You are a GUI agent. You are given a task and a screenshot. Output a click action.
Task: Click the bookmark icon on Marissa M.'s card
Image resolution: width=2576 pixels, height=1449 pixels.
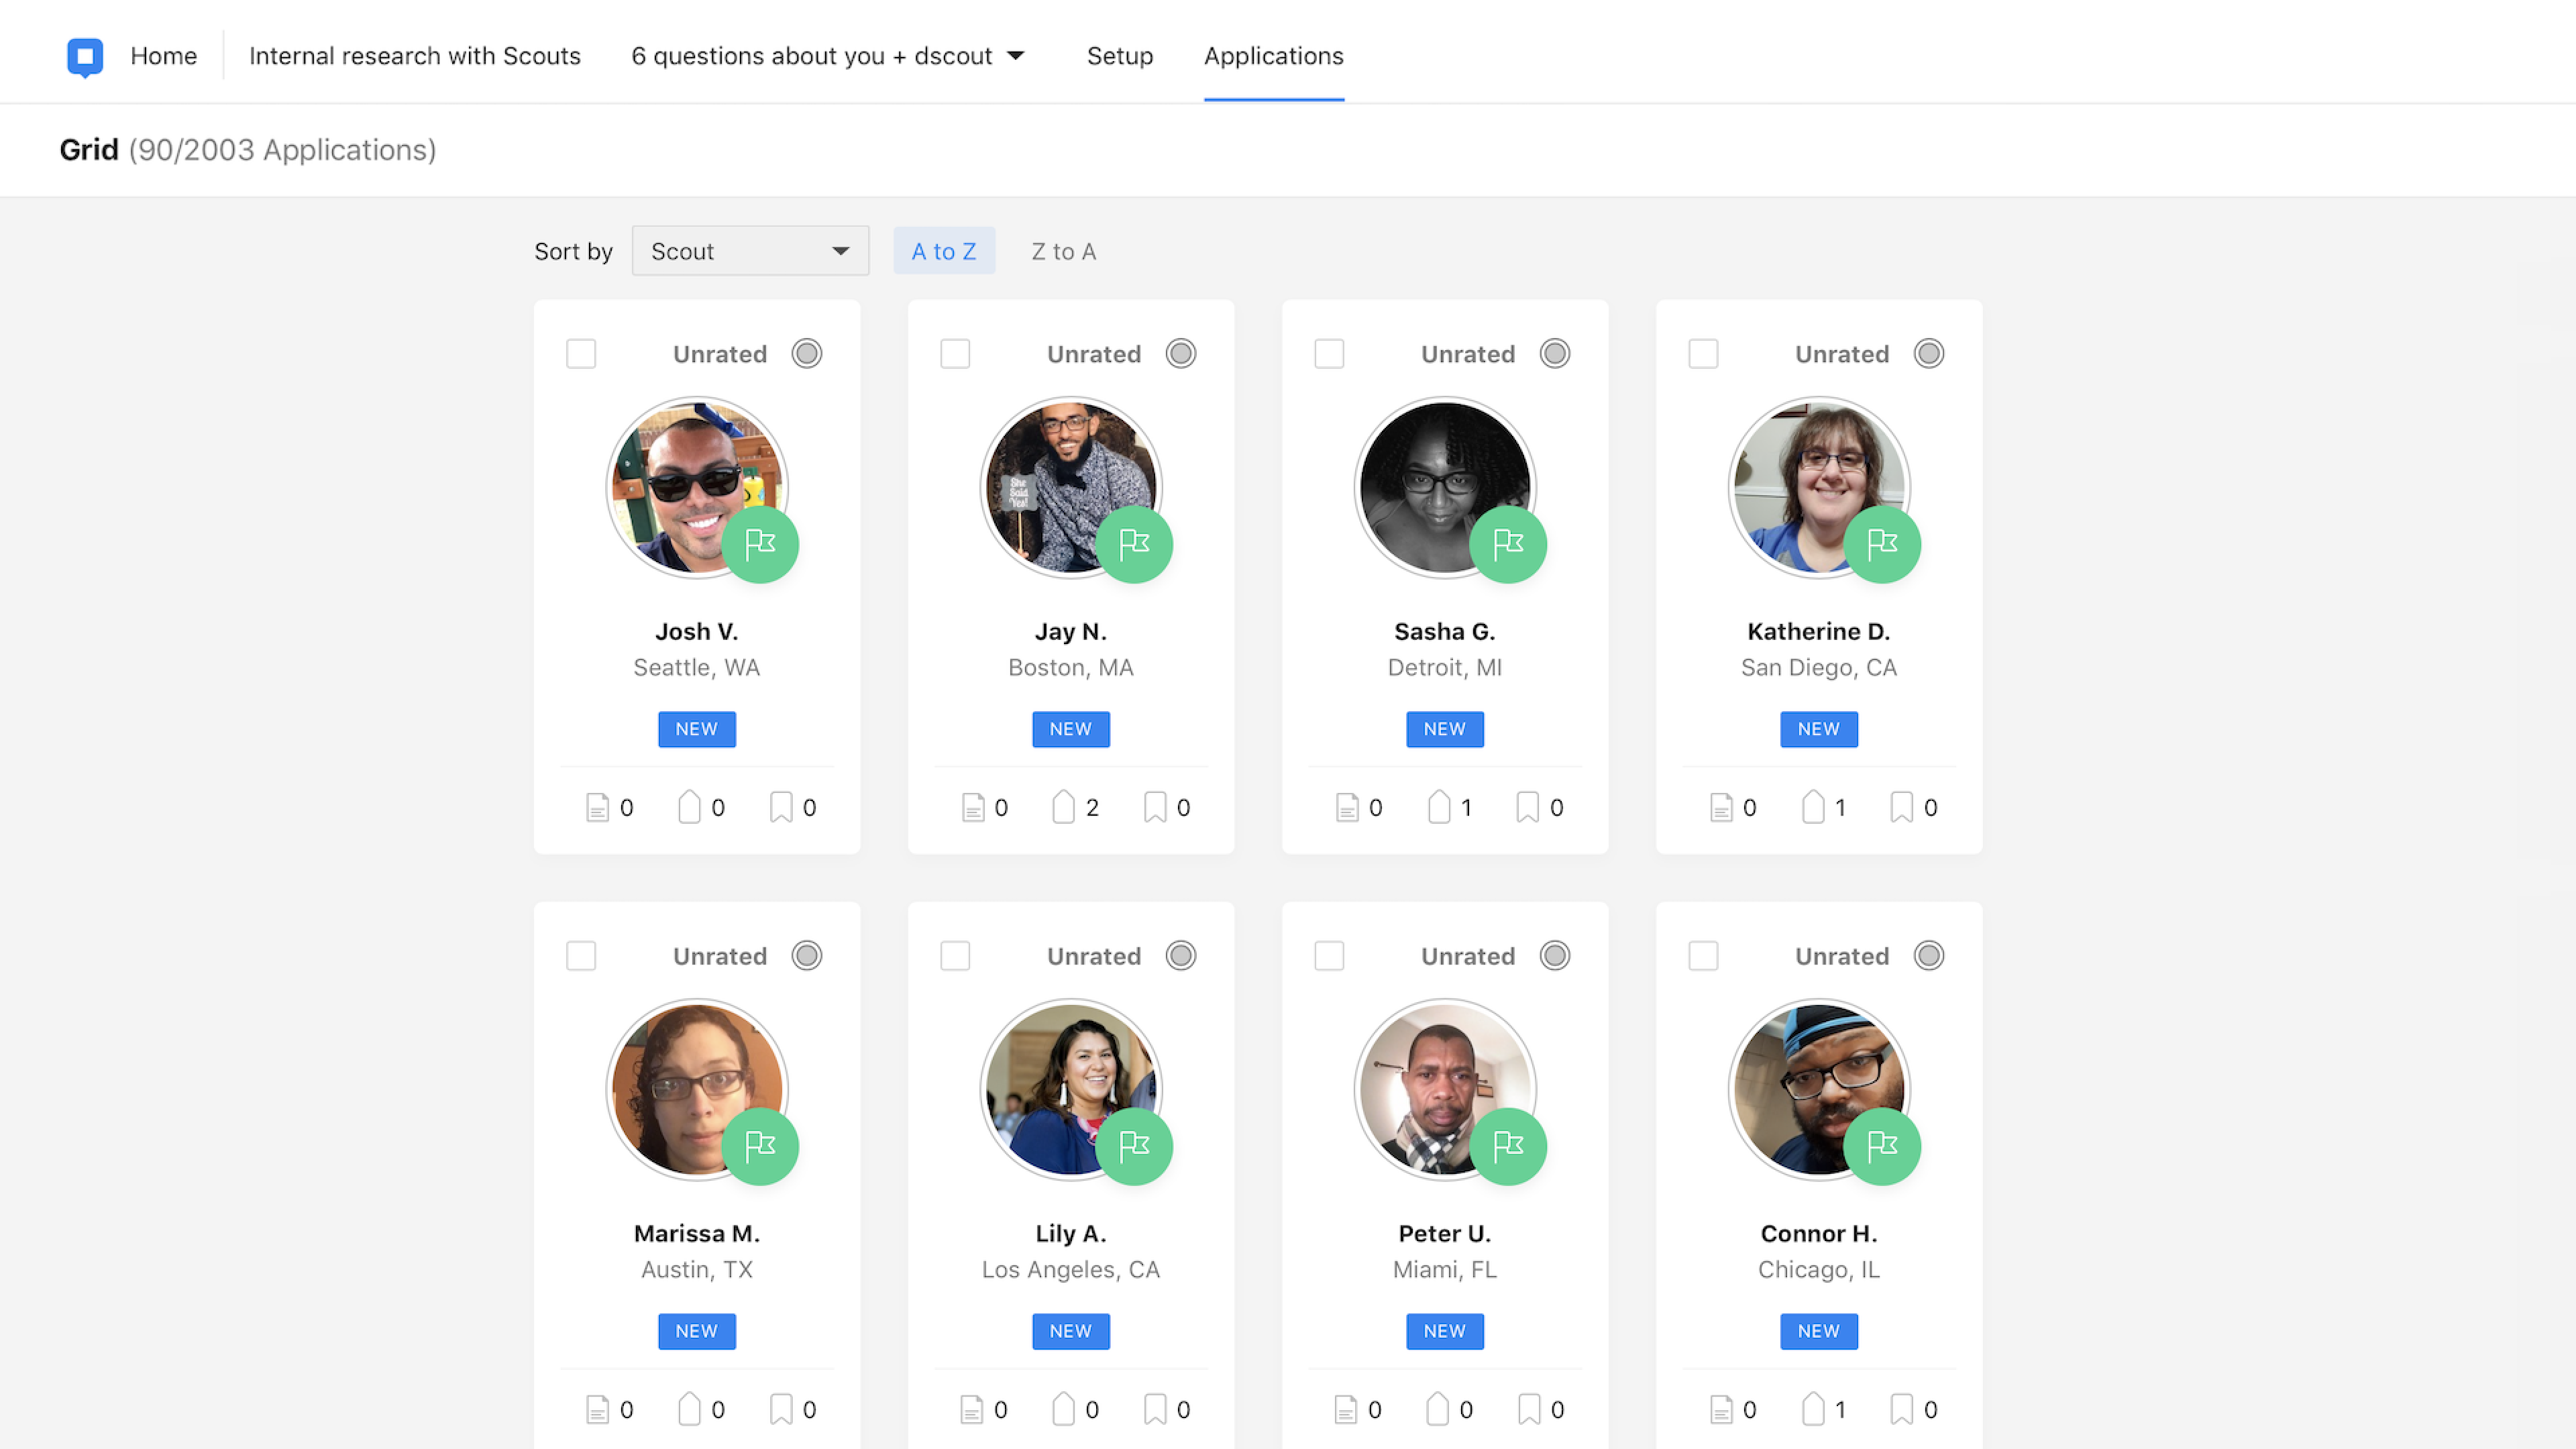[x=780, y=1409]
